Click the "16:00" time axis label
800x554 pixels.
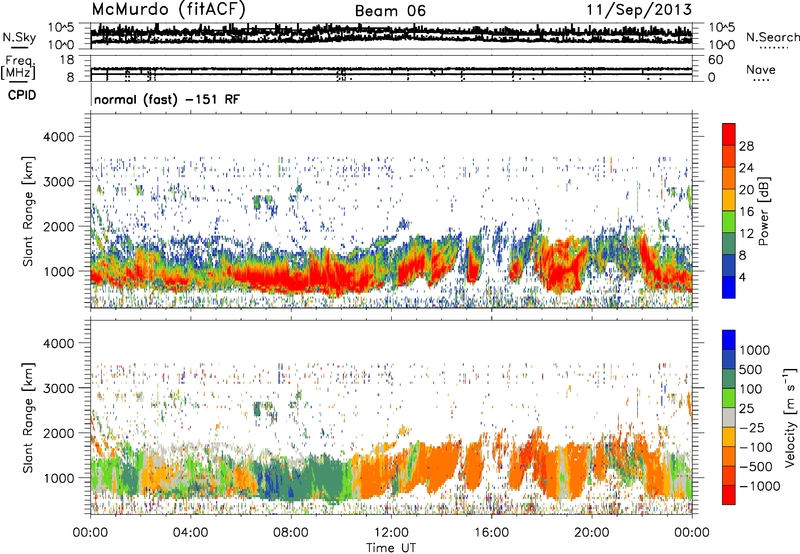[491, 533]
